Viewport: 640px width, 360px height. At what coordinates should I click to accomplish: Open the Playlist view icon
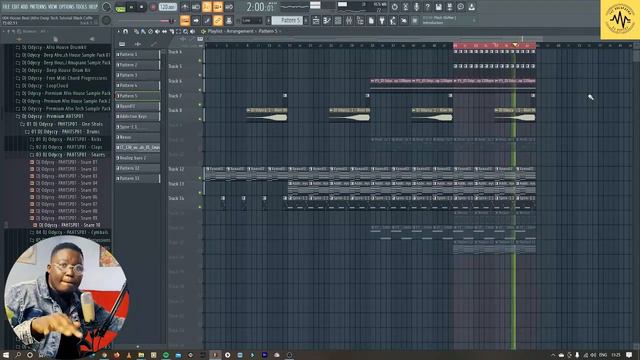click(316, 20)
